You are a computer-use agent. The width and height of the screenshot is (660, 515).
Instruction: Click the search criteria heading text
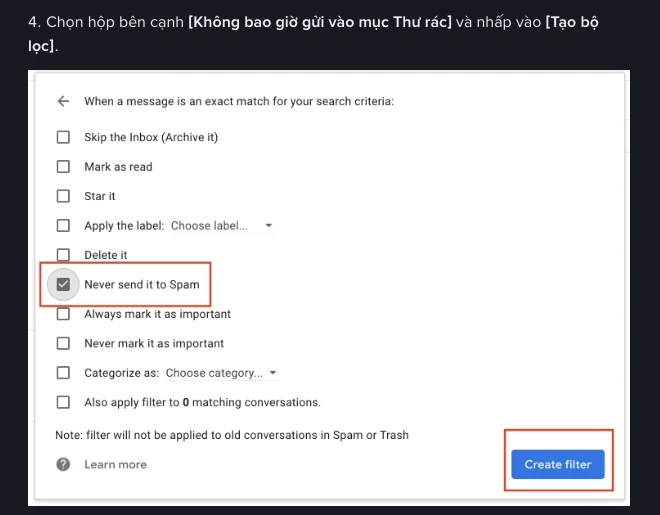tap(239, 101)
